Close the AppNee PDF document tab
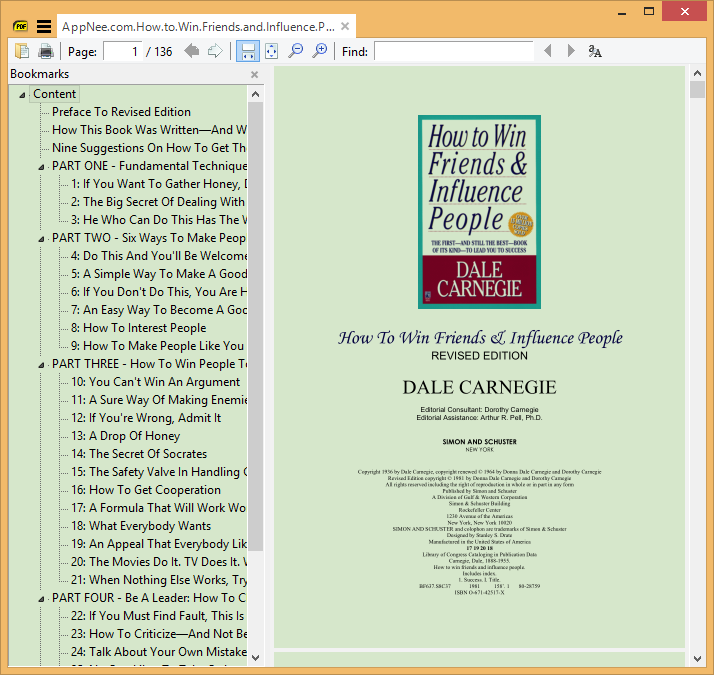 345,26
